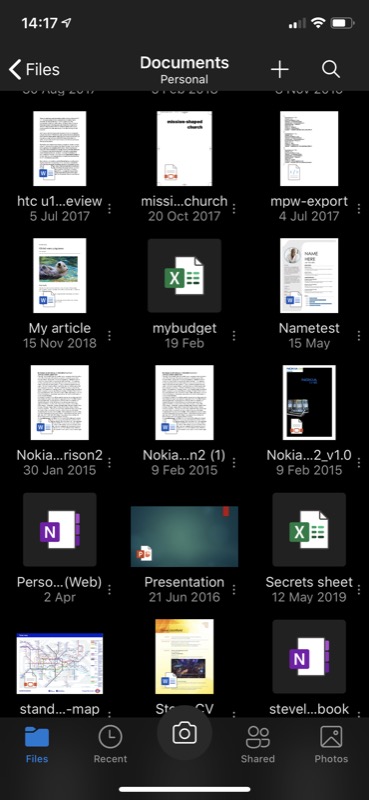Tap the 'stevel...book' file name
The image size is (369, 800).
[309, 709]
